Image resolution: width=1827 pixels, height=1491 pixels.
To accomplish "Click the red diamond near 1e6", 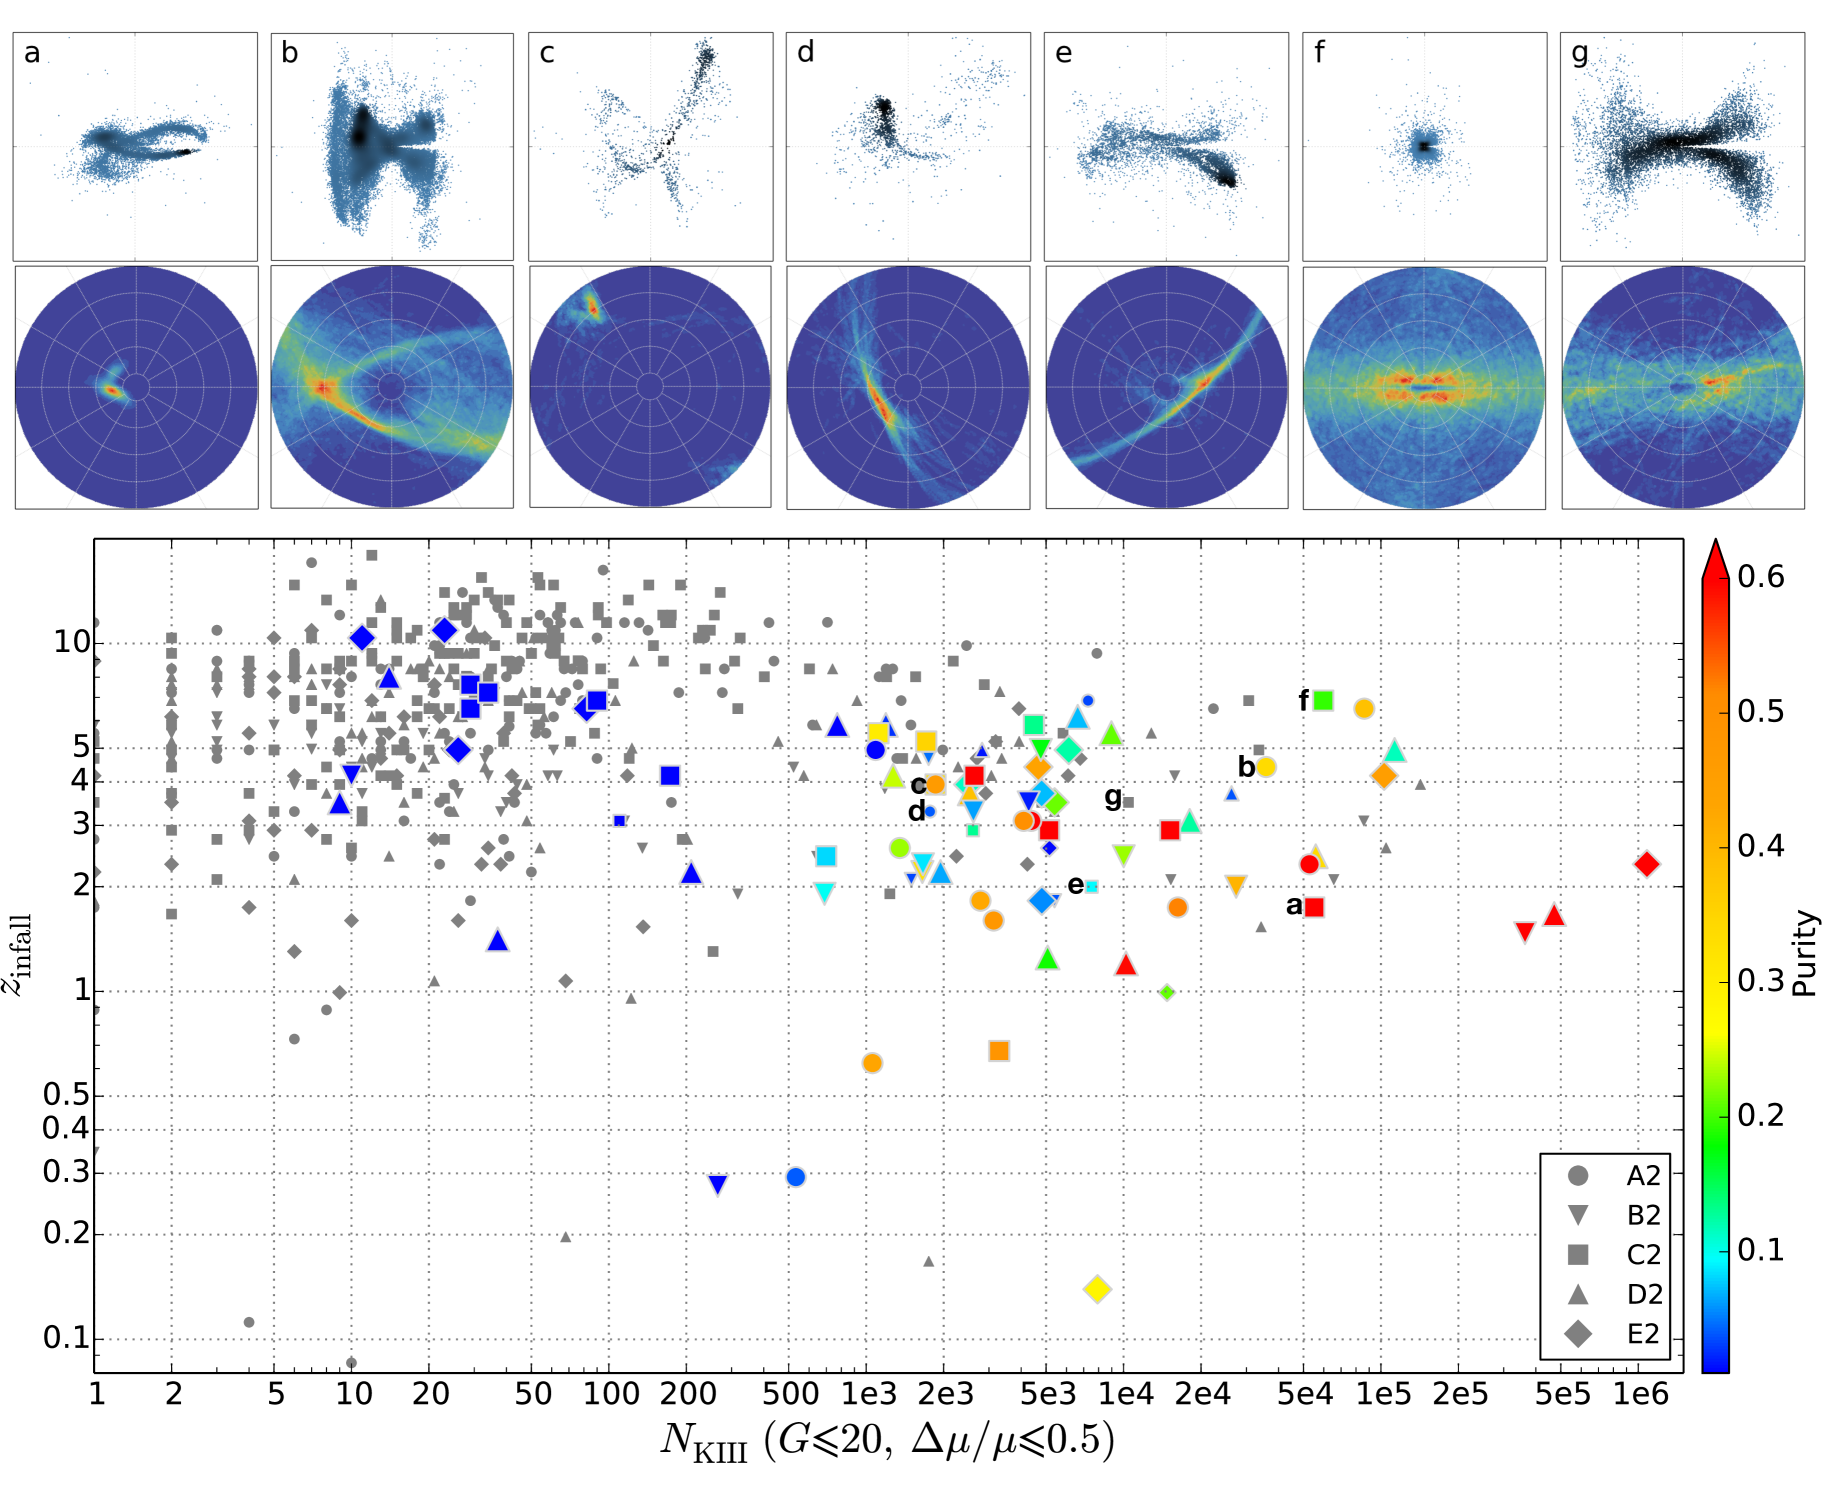I will (1647, 864).
